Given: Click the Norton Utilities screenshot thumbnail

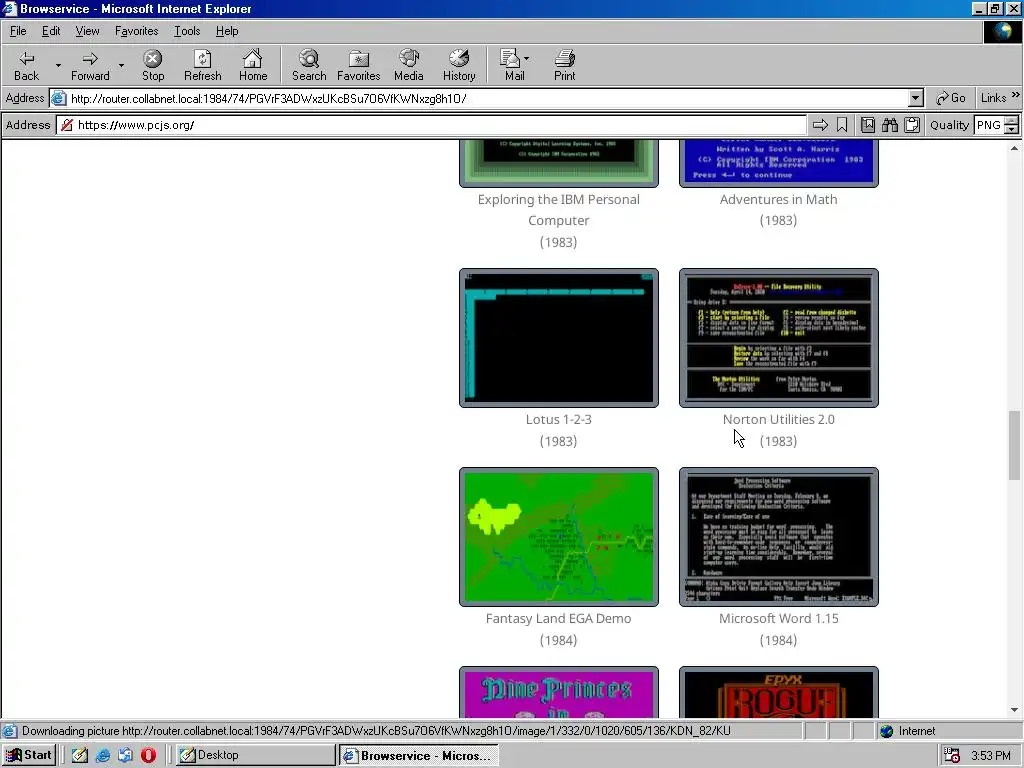Looking at the screenshot, I should pos(778,338).
